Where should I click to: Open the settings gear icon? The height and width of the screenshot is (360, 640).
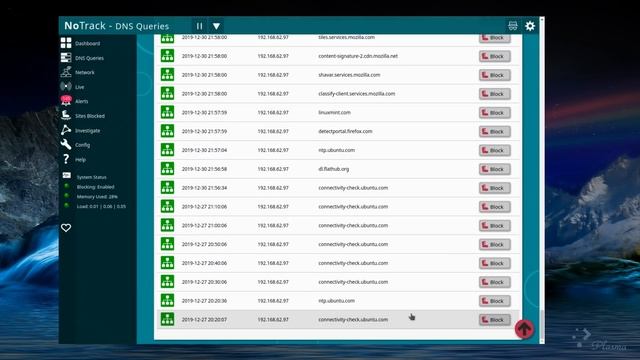(x=530, y=26)
